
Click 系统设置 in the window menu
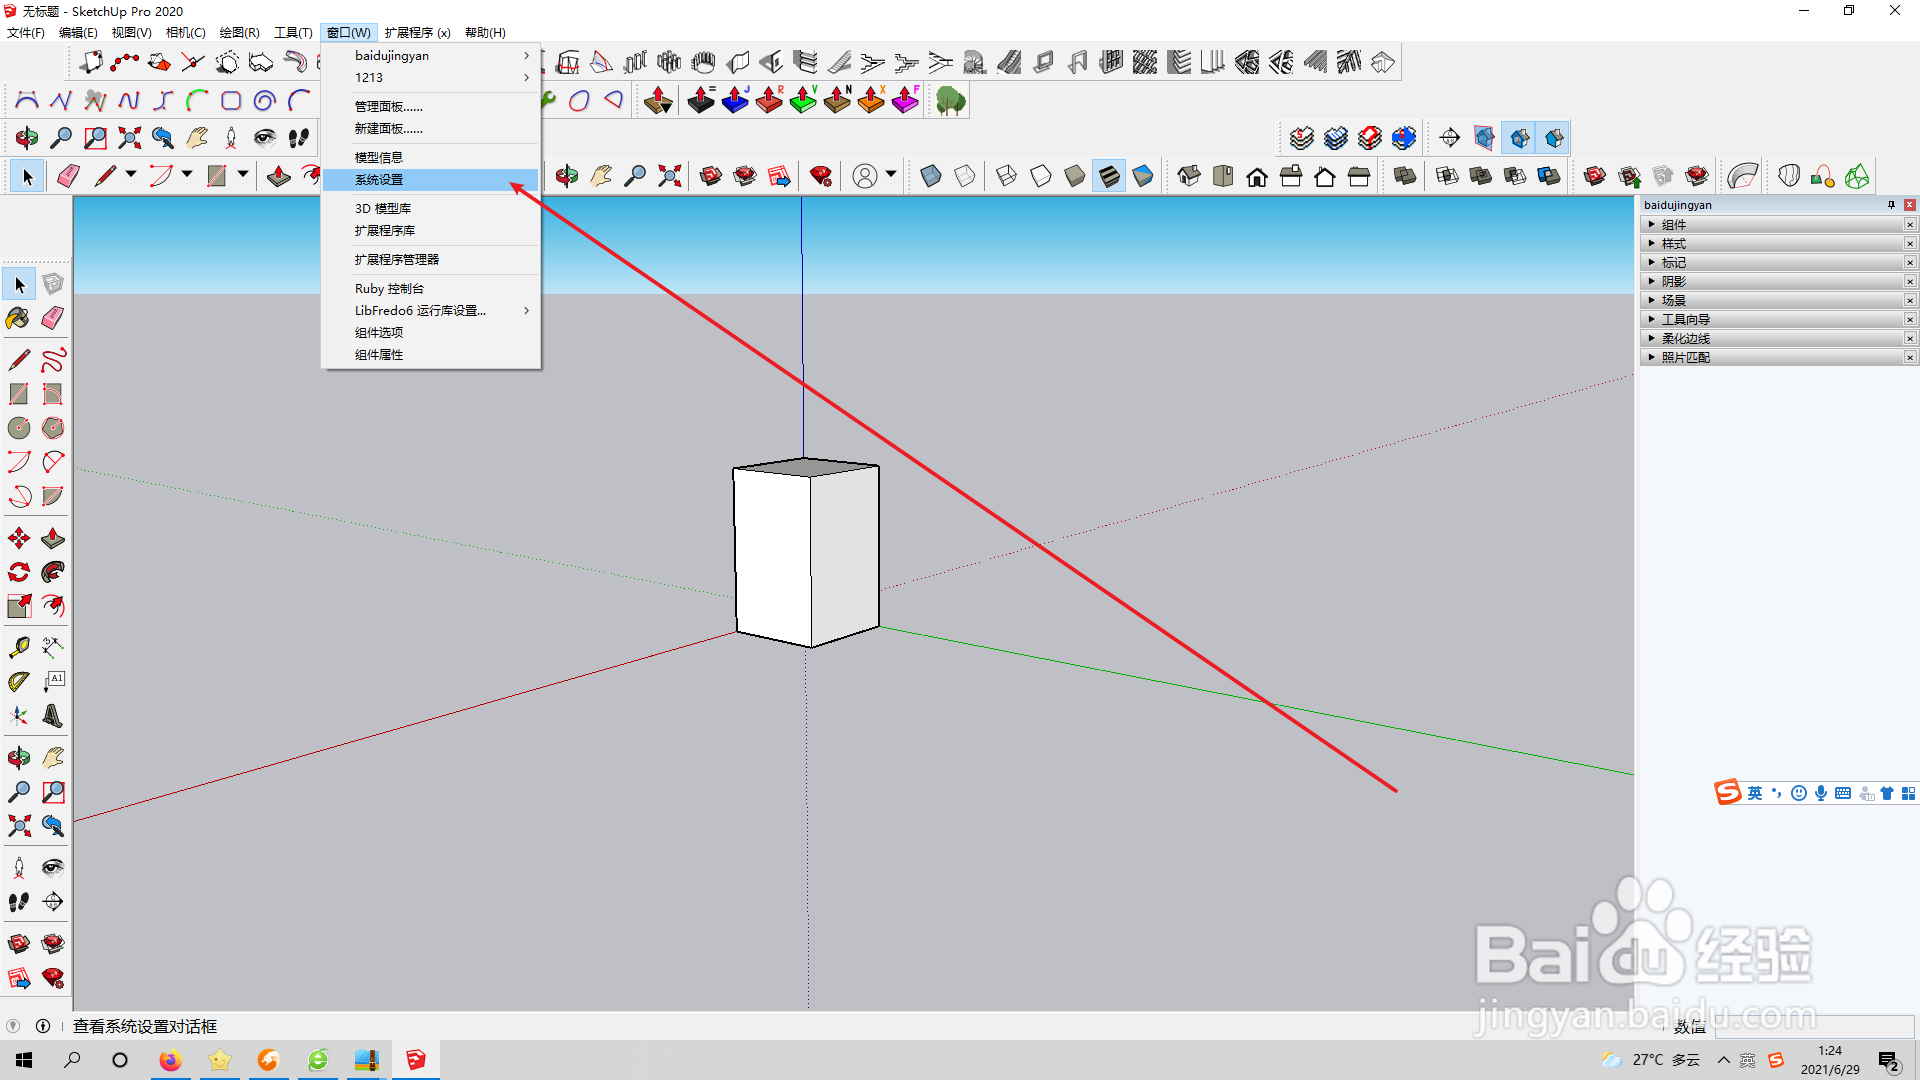pyautogui.click(x=379, y=180)
